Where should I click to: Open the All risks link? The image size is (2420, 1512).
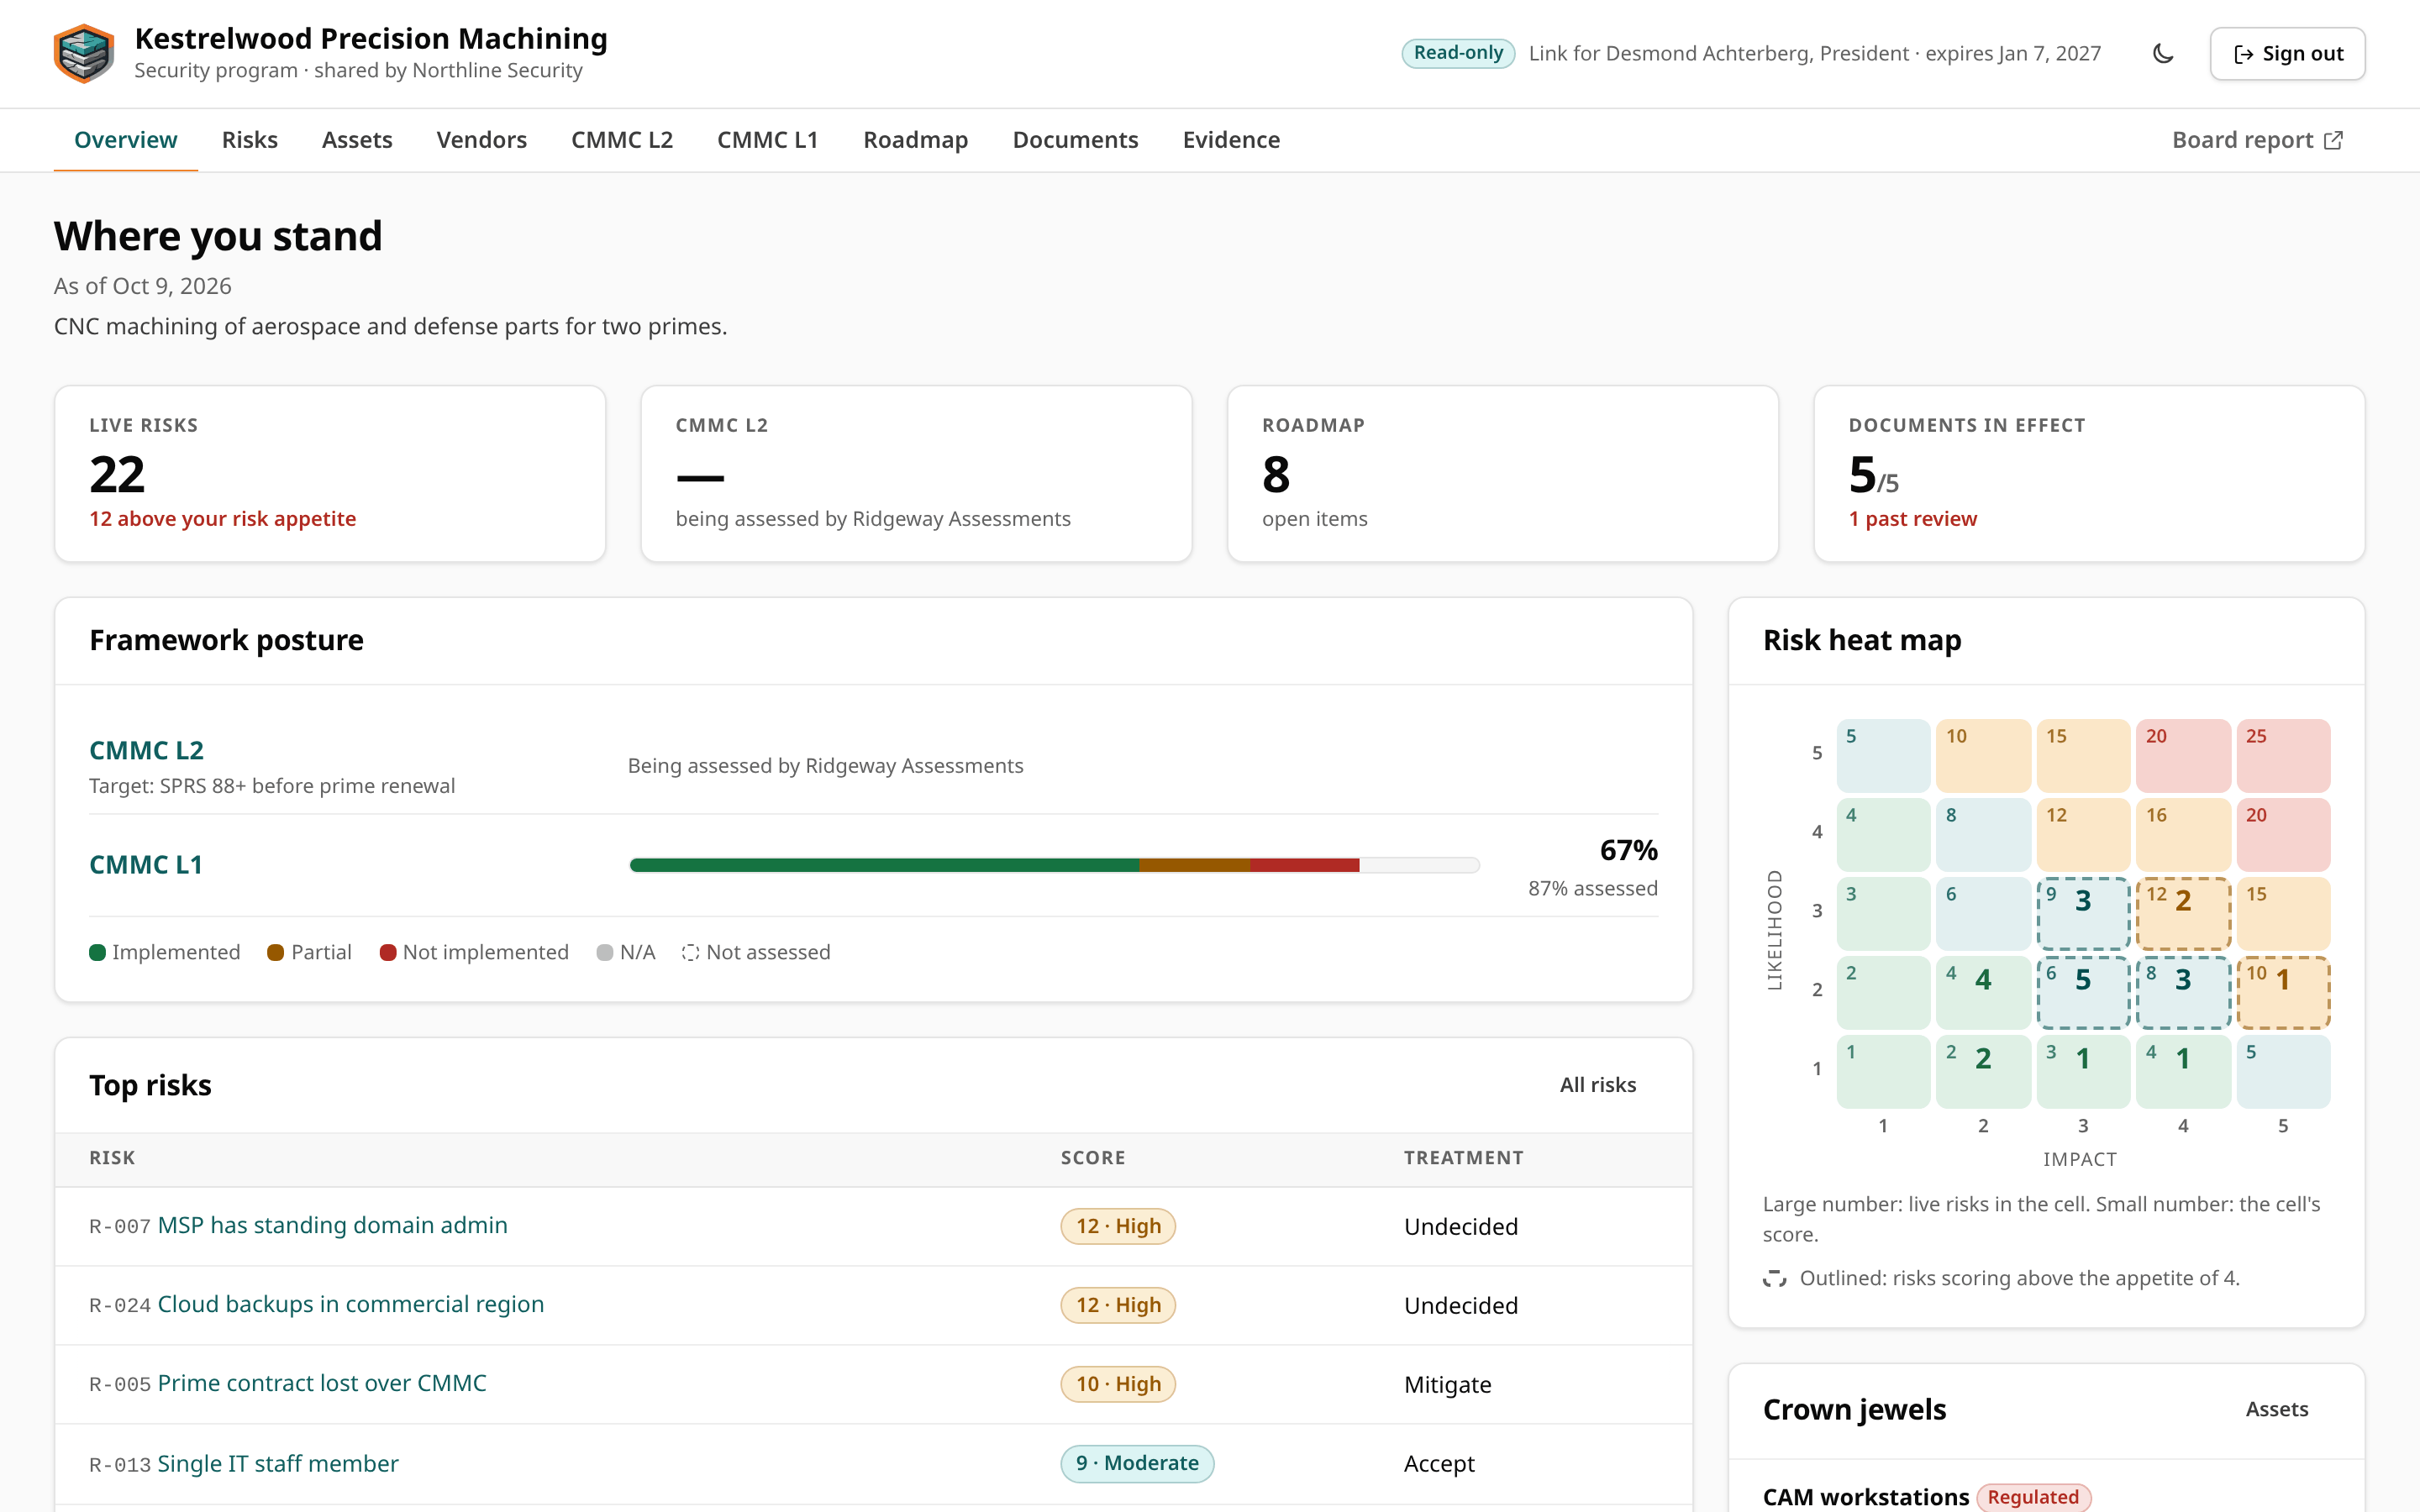[x=1597, y=1085]
